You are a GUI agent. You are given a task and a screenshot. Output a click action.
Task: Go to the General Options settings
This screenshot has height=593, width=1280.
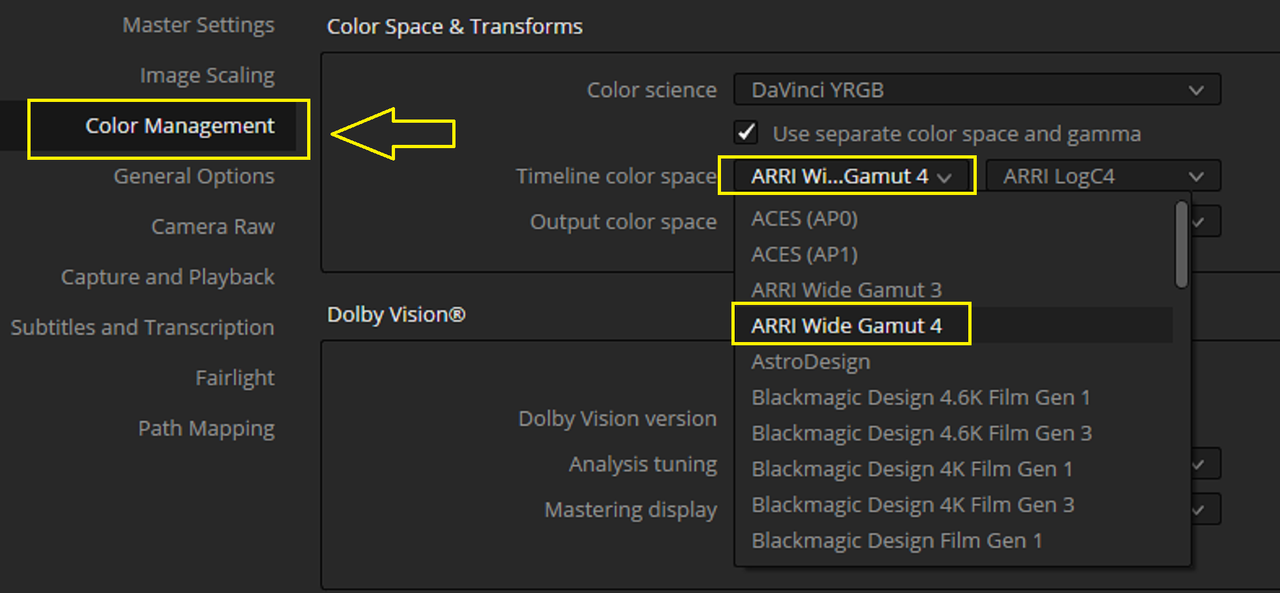point(194,176)
